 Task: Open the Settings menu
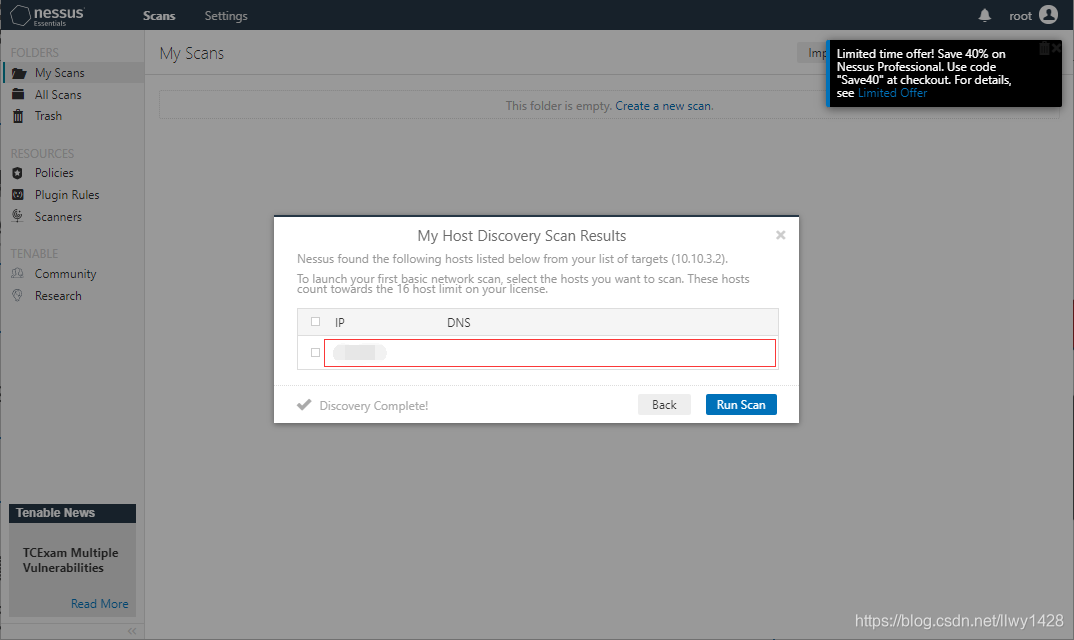coord(225,15)
